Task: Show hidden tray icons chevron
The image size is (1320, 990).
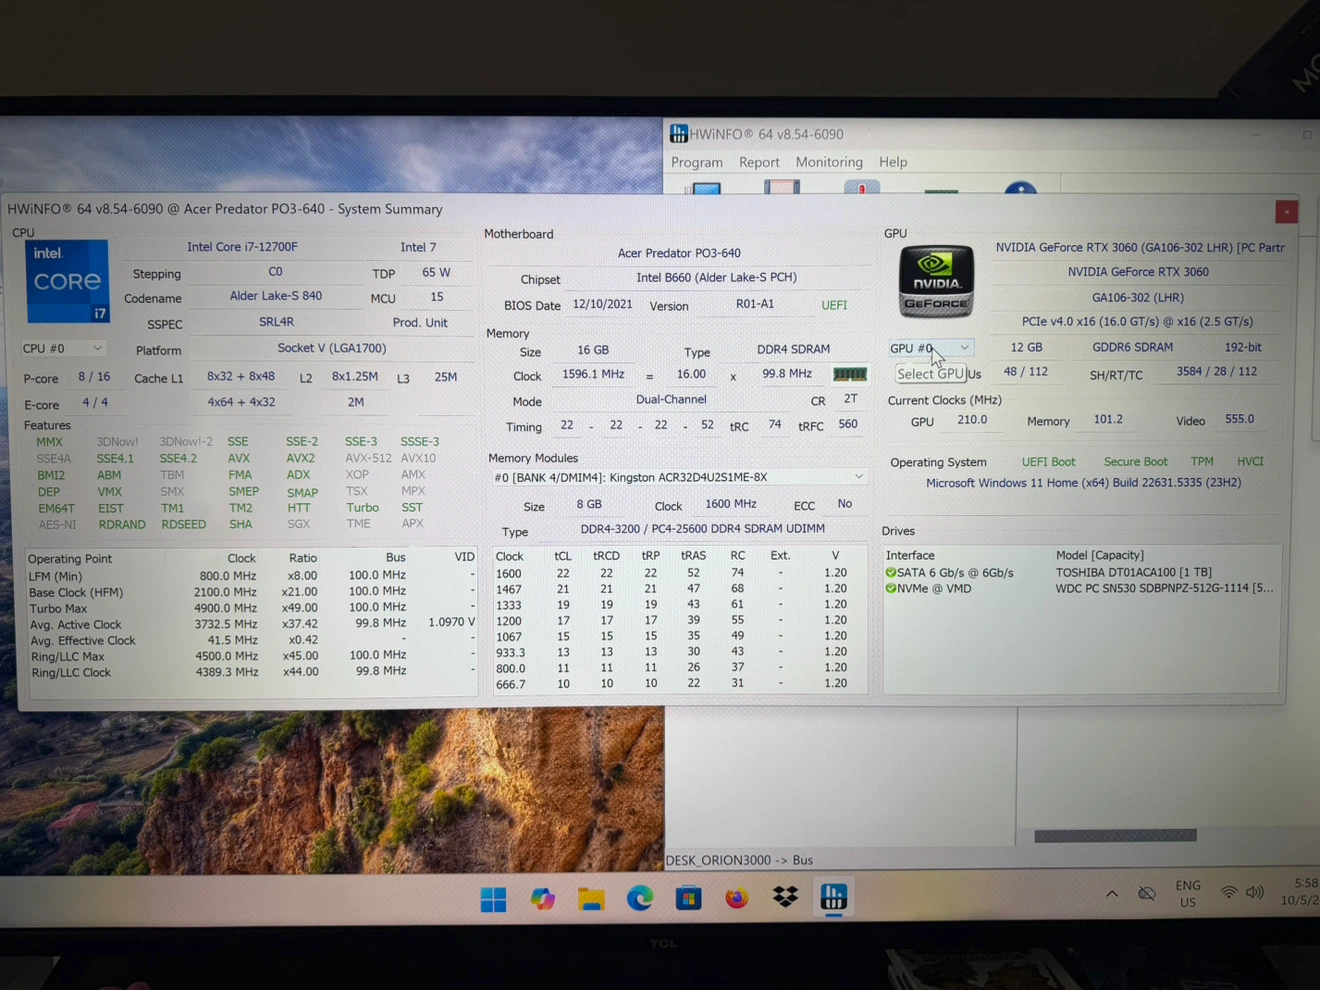Action: tap(1112, 893)
